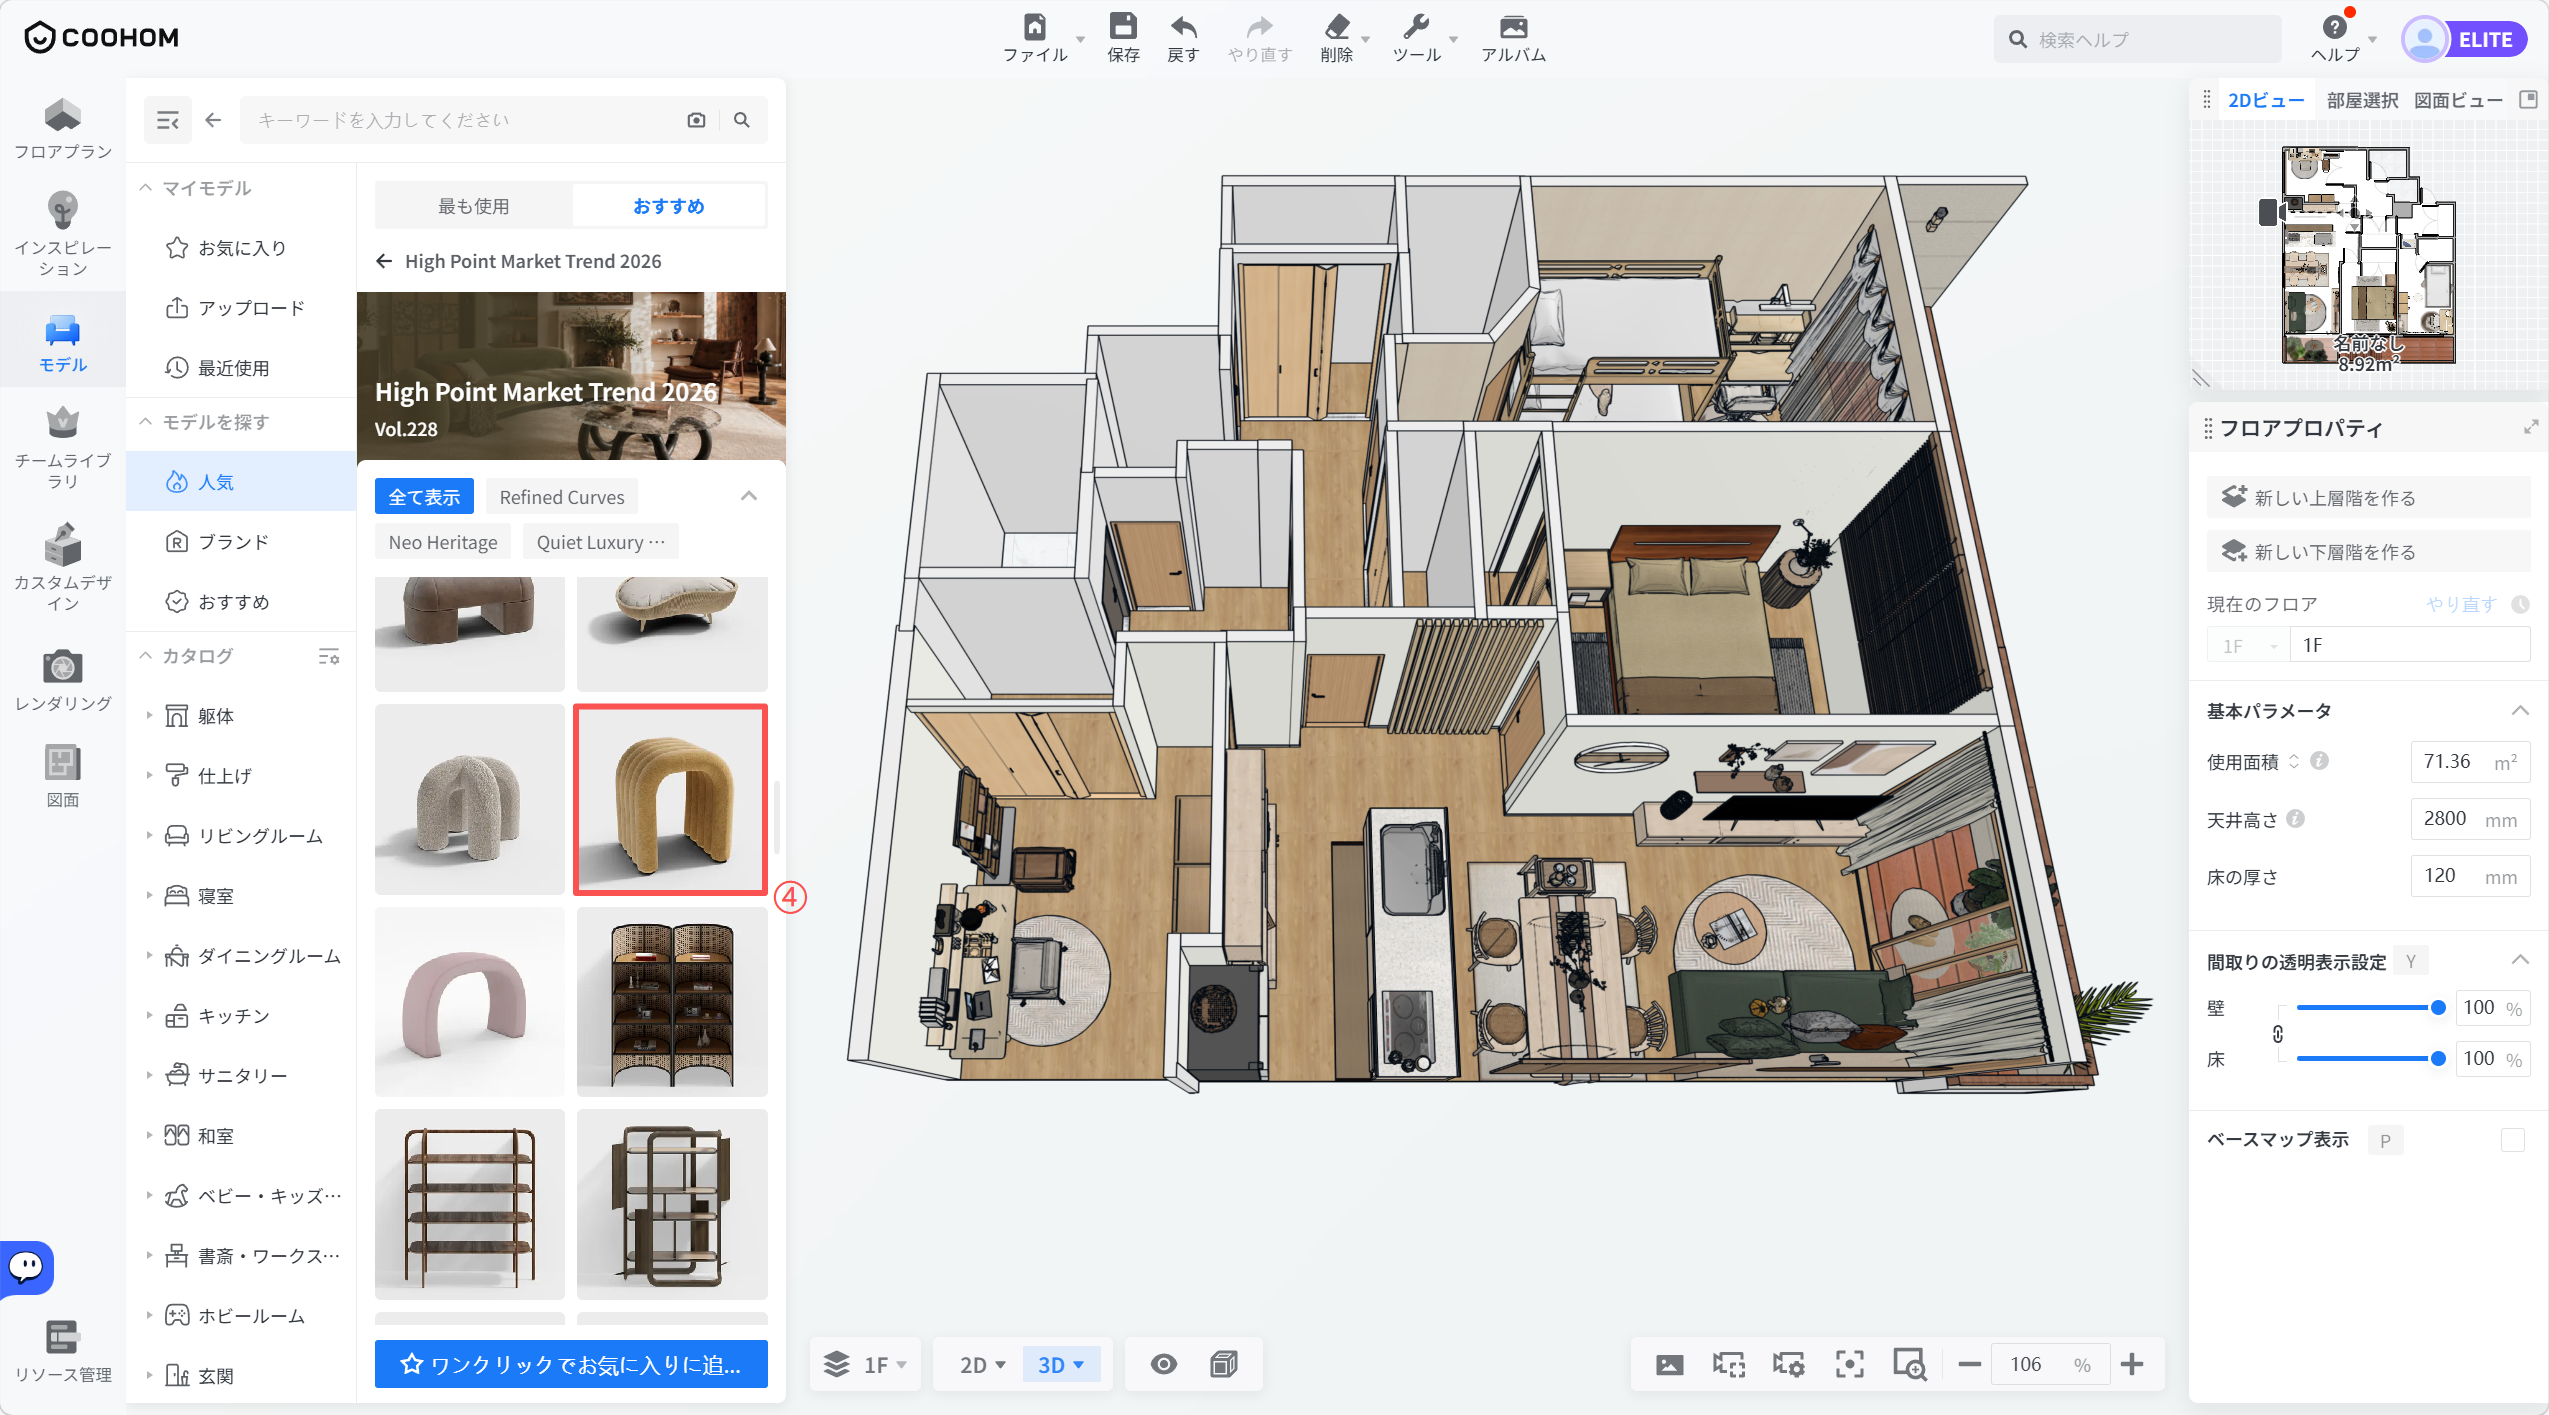Switch to the 2Dビュー tab
Screen dimensions: 2549x1415
[x=2266, y=100]
